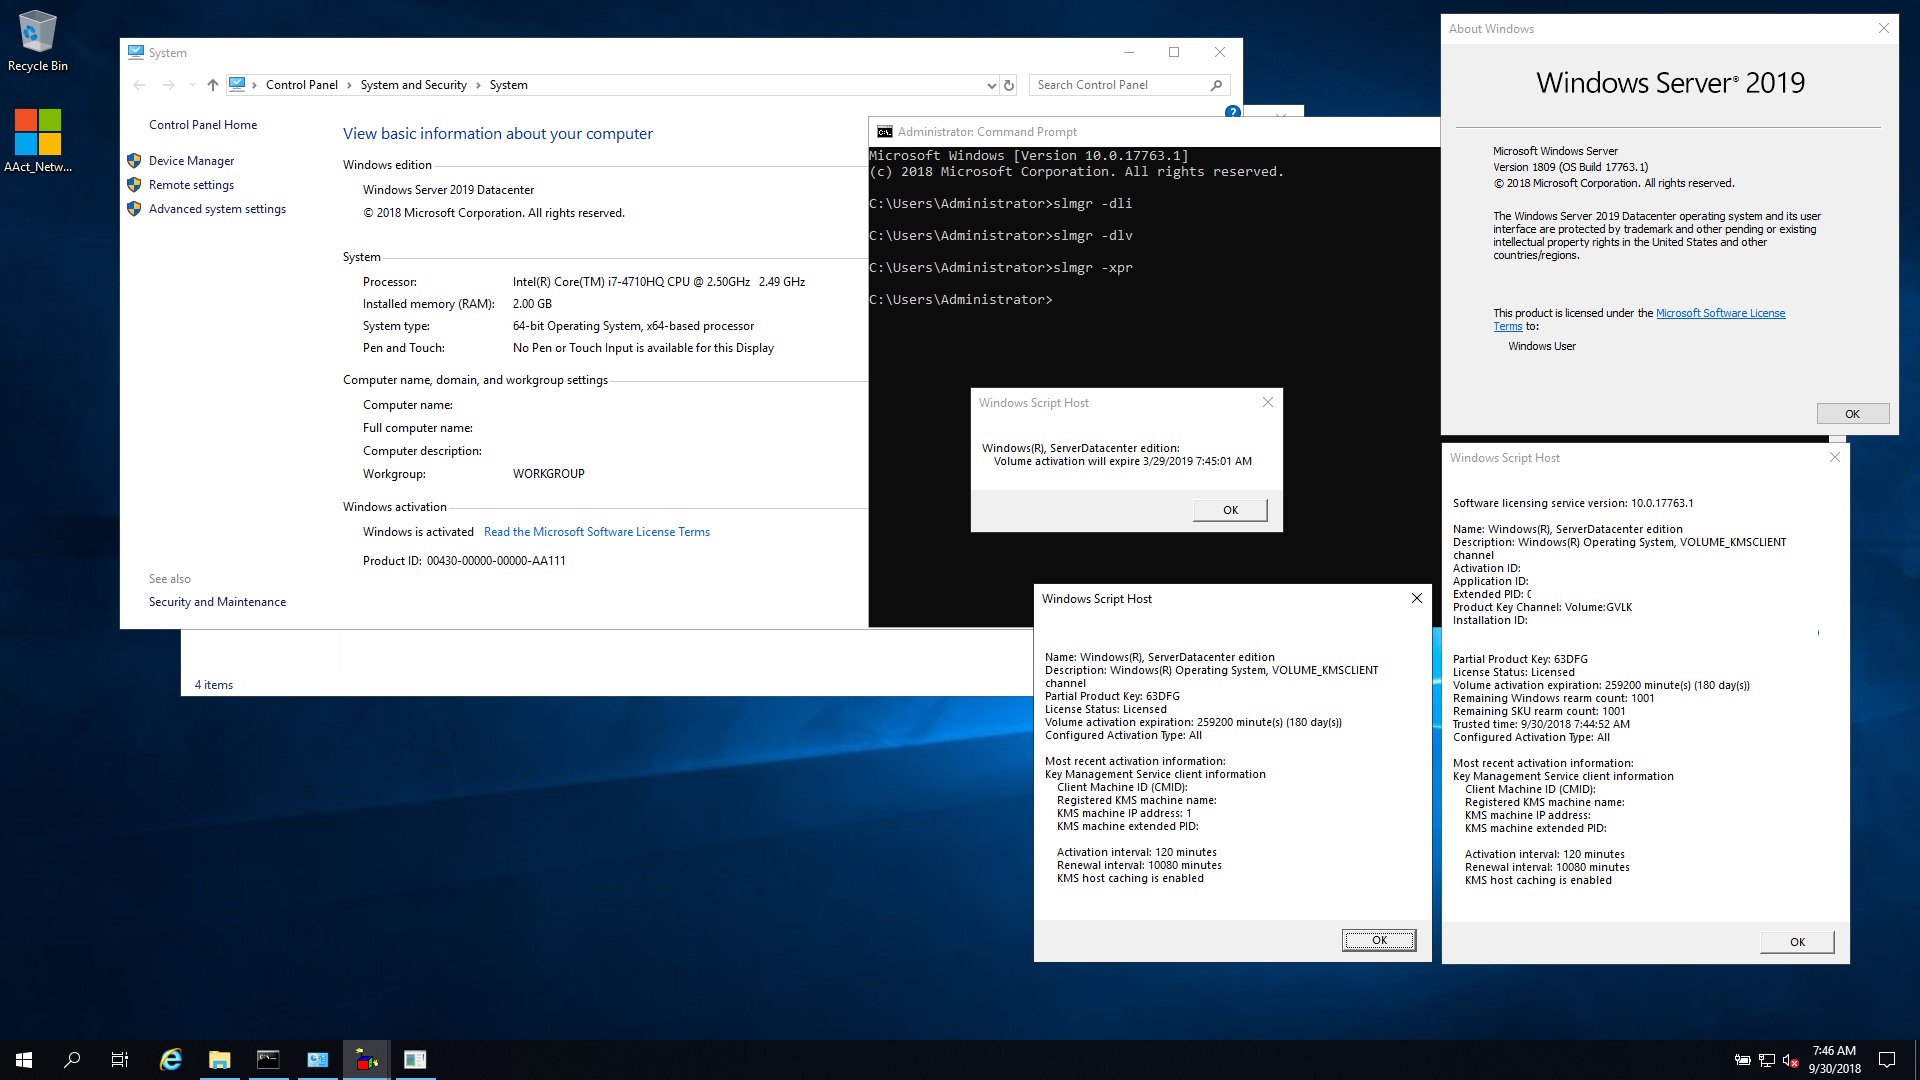This screenshot has height=1080, width=1920.
Task: Click the Product ID 00430-00000-00000-AA111 text
Action: pos(464,561)
